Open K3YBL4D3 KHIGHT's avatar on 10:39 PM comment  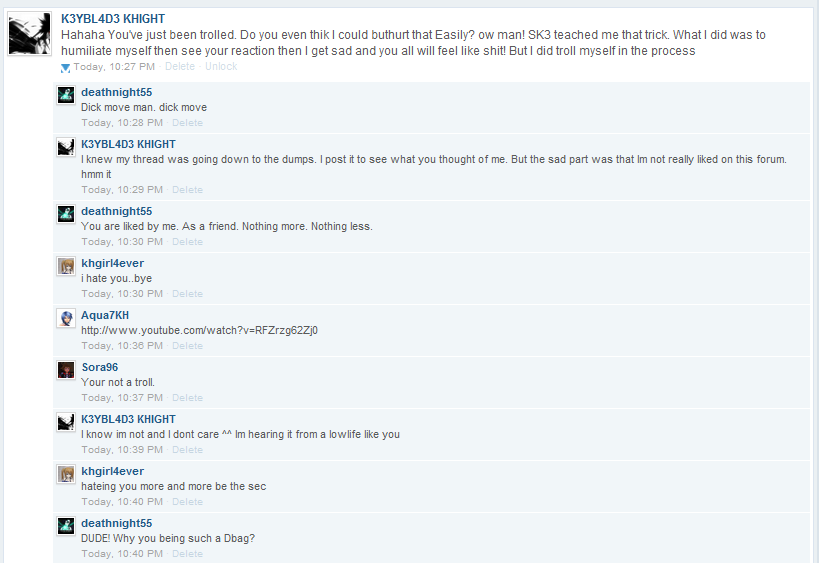click(66, 422)
